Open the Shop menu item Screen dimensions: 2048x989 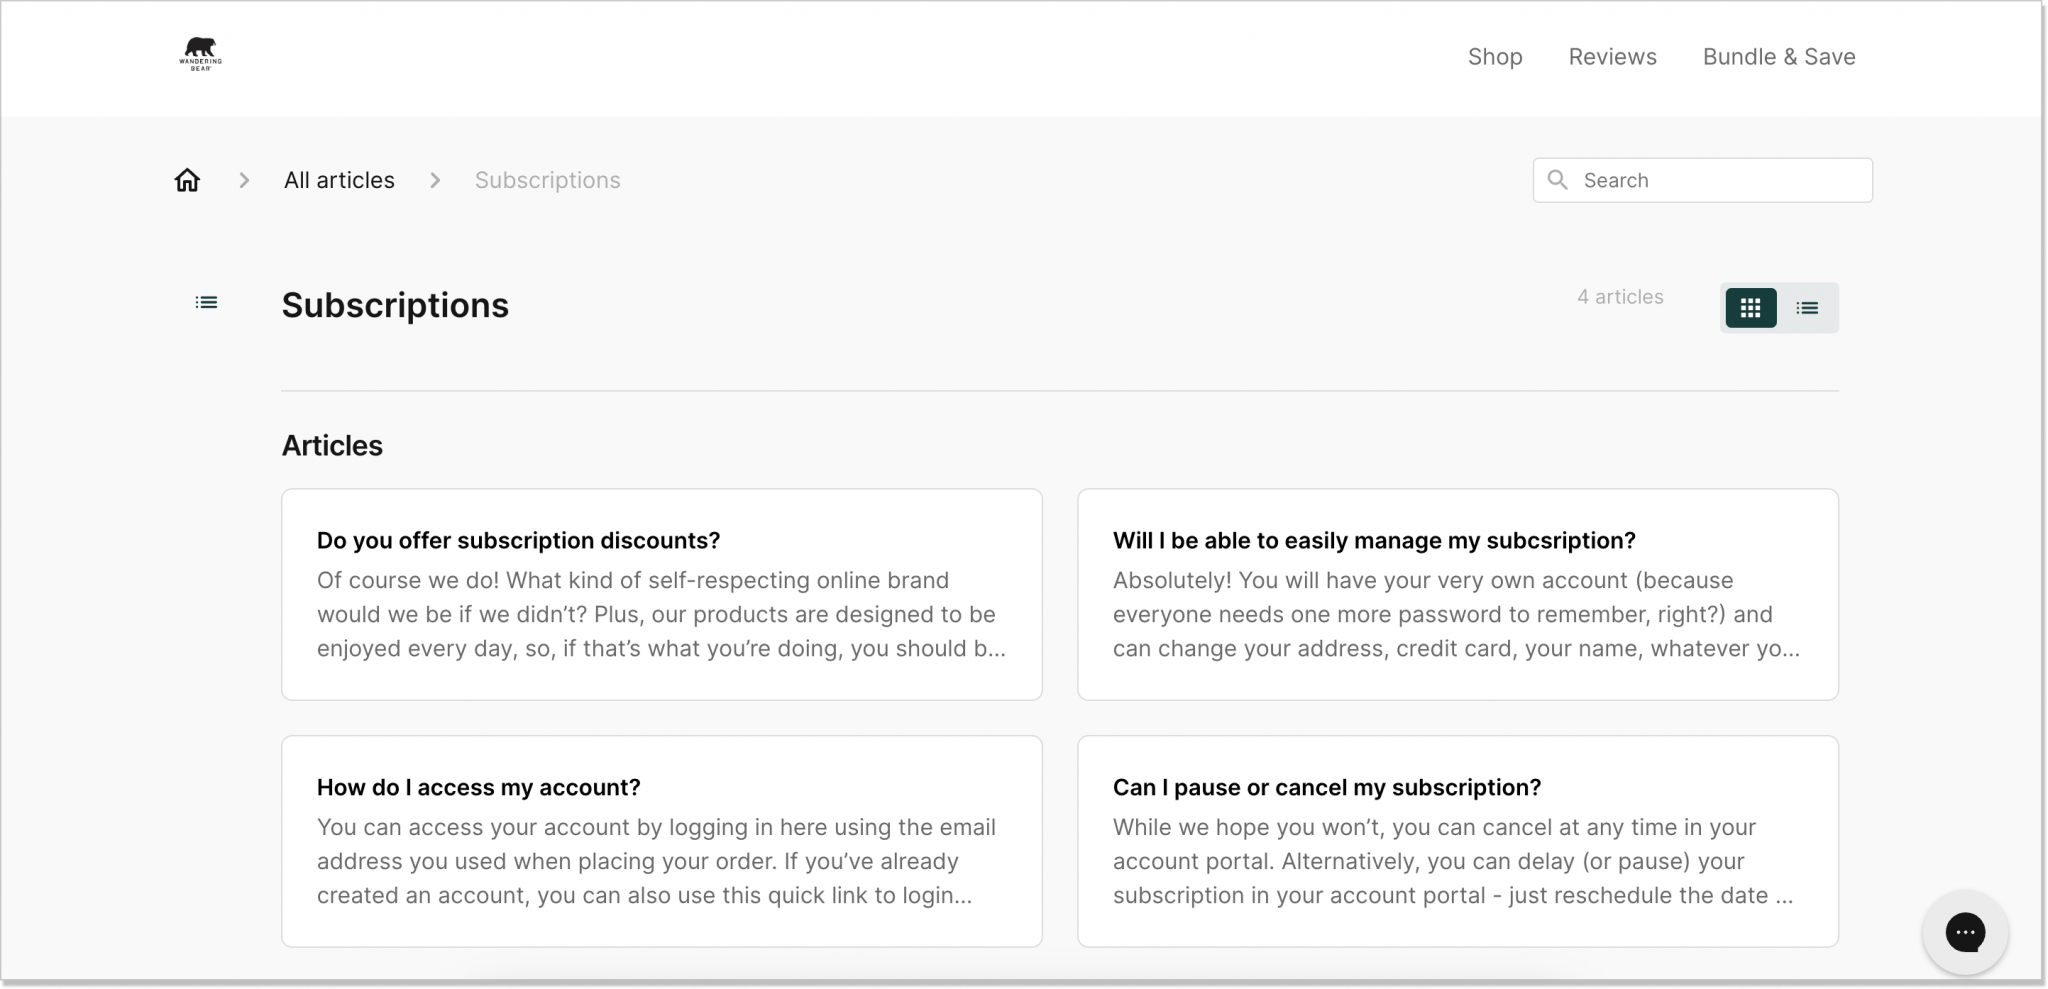coord(1494,57)
